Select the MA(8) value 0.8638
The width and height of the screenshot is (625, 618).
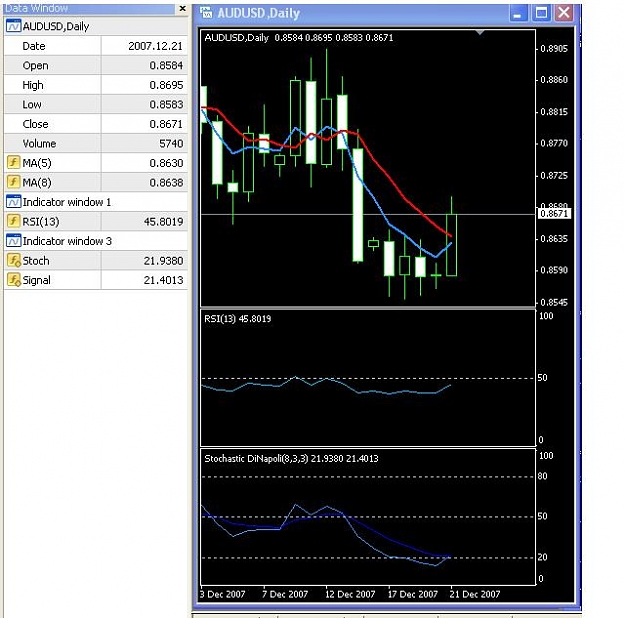coord(166,183)
